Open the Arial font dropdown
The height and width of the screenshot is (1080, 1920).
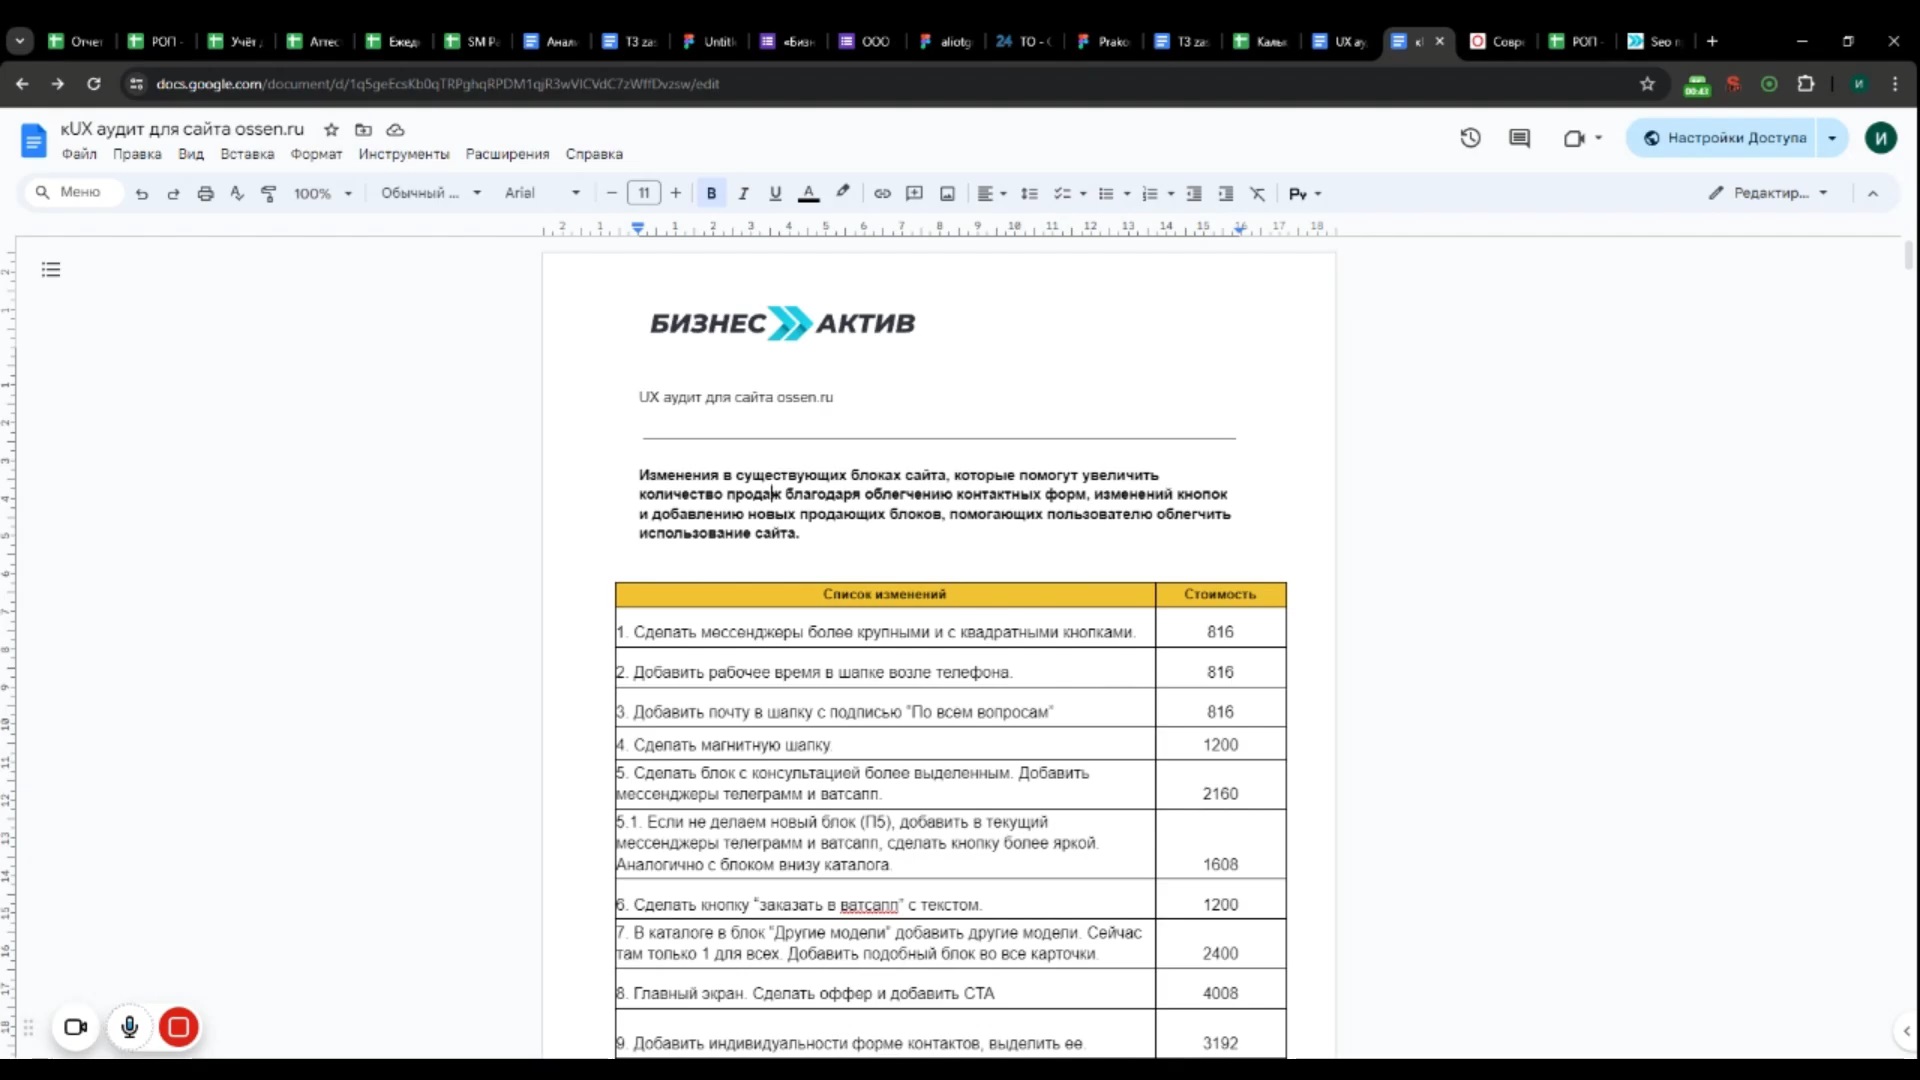click(x=542, y=194)
